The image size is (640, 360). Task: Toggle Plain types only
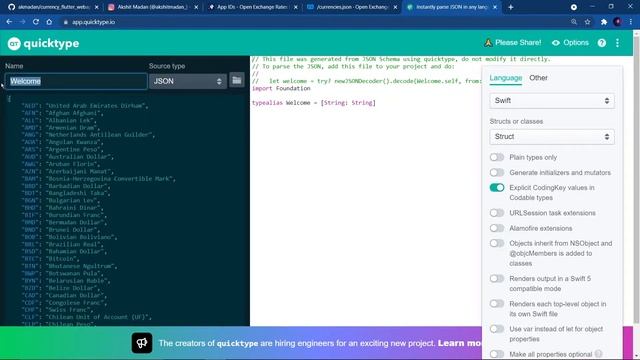(x=497, y=157)
